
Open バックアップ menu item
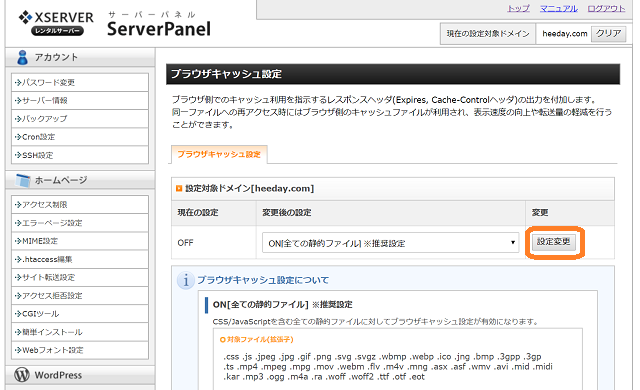point(80,119)
